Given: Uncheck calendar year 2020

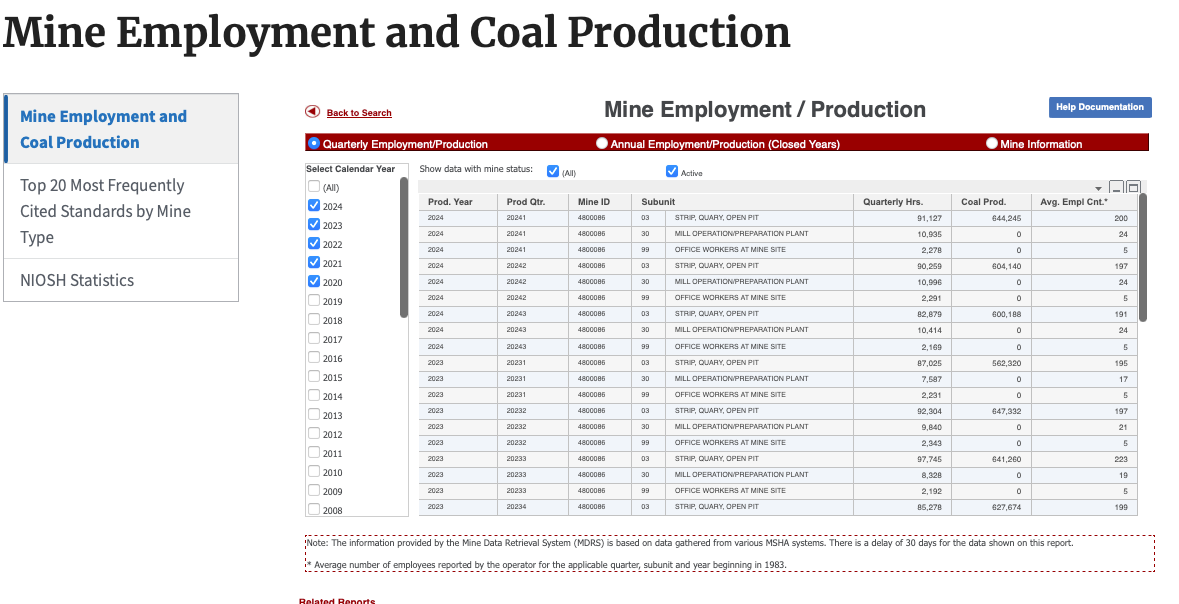Looking at the screenshot, I should 314,281.
